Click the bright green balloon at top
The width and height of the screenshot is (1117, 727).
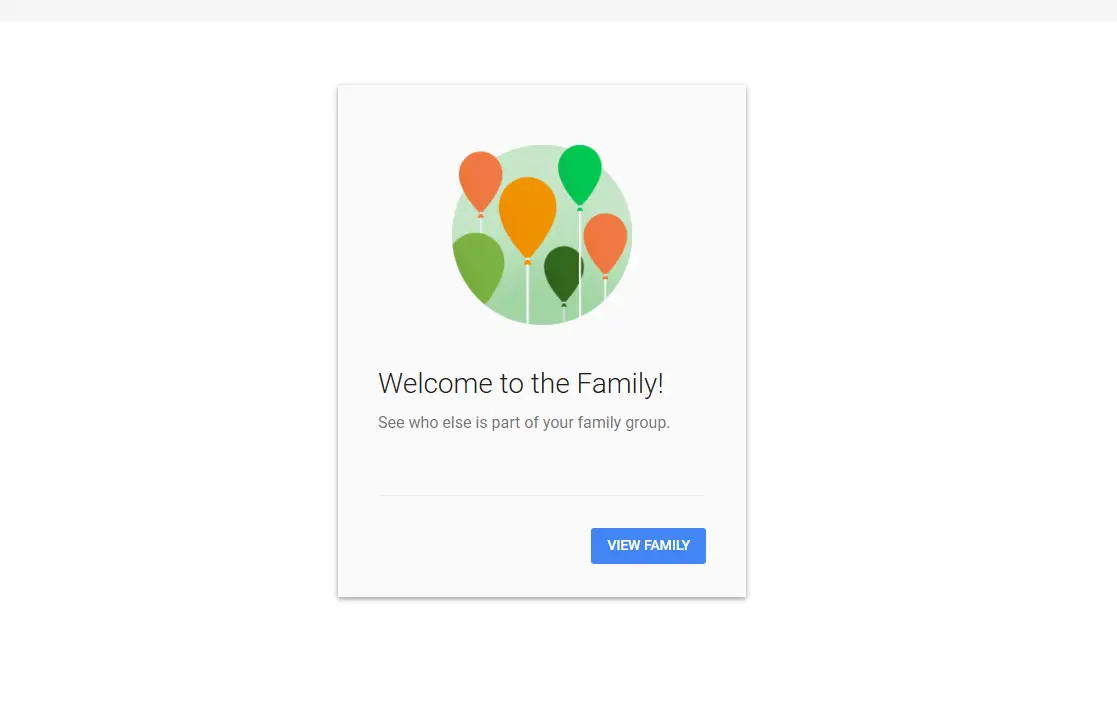point(579,174)
